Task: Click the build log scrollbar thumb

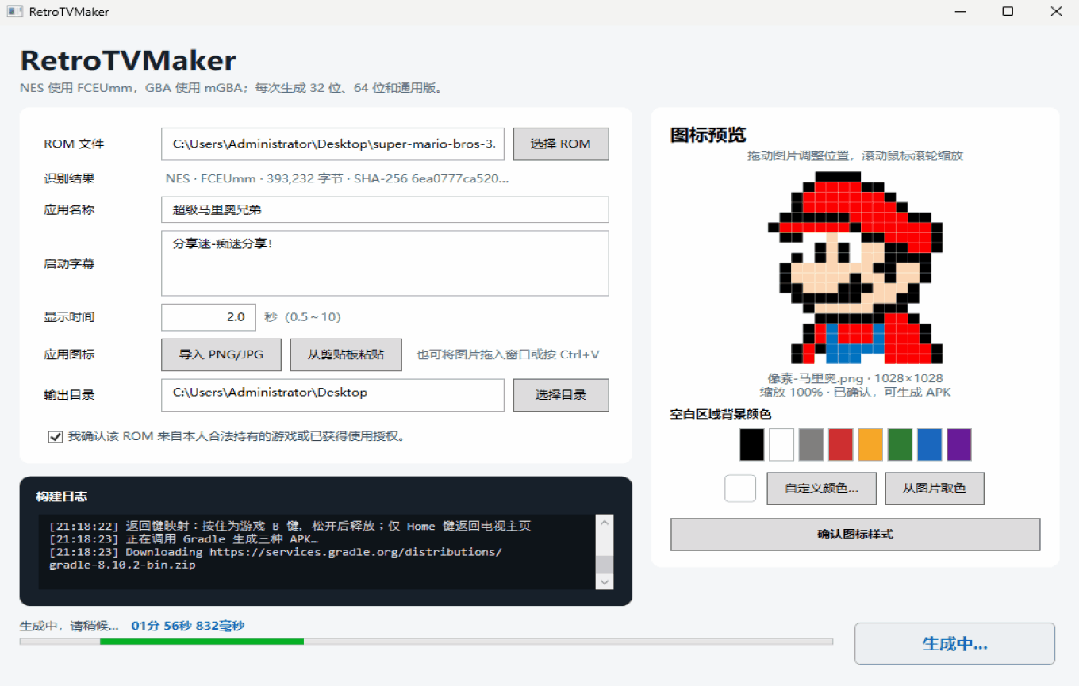Action: click(x=604, y=564)
